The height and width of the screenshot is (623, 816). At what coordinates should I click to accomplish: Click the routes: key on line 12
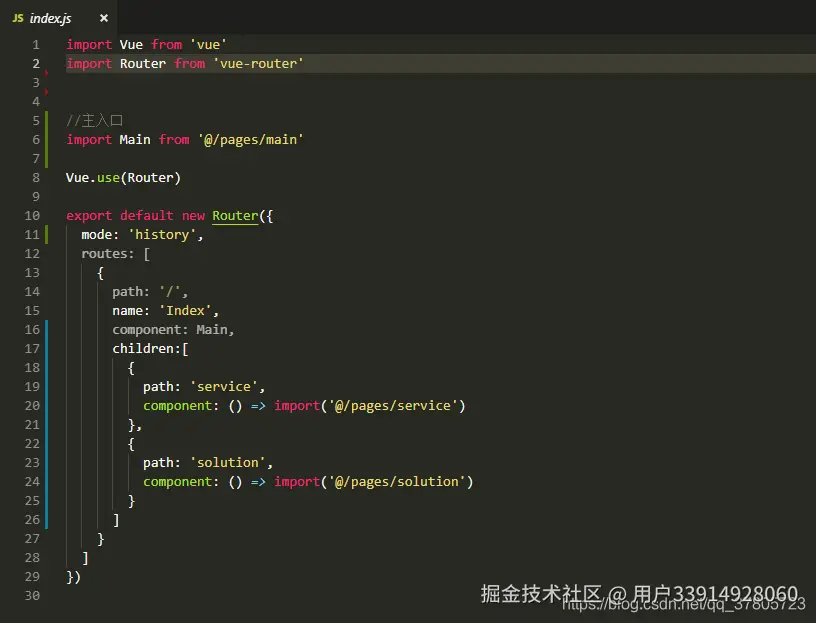click(x=107, y=253)
